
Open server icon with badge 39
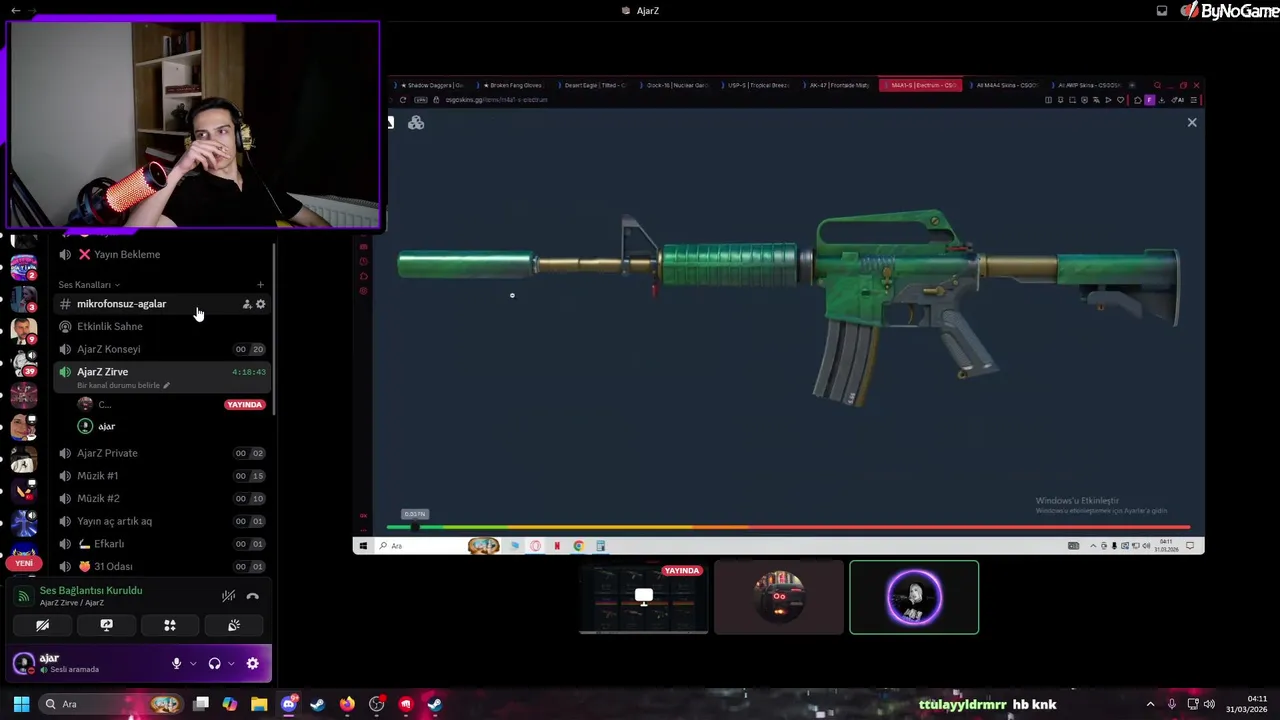click(24, 362)
